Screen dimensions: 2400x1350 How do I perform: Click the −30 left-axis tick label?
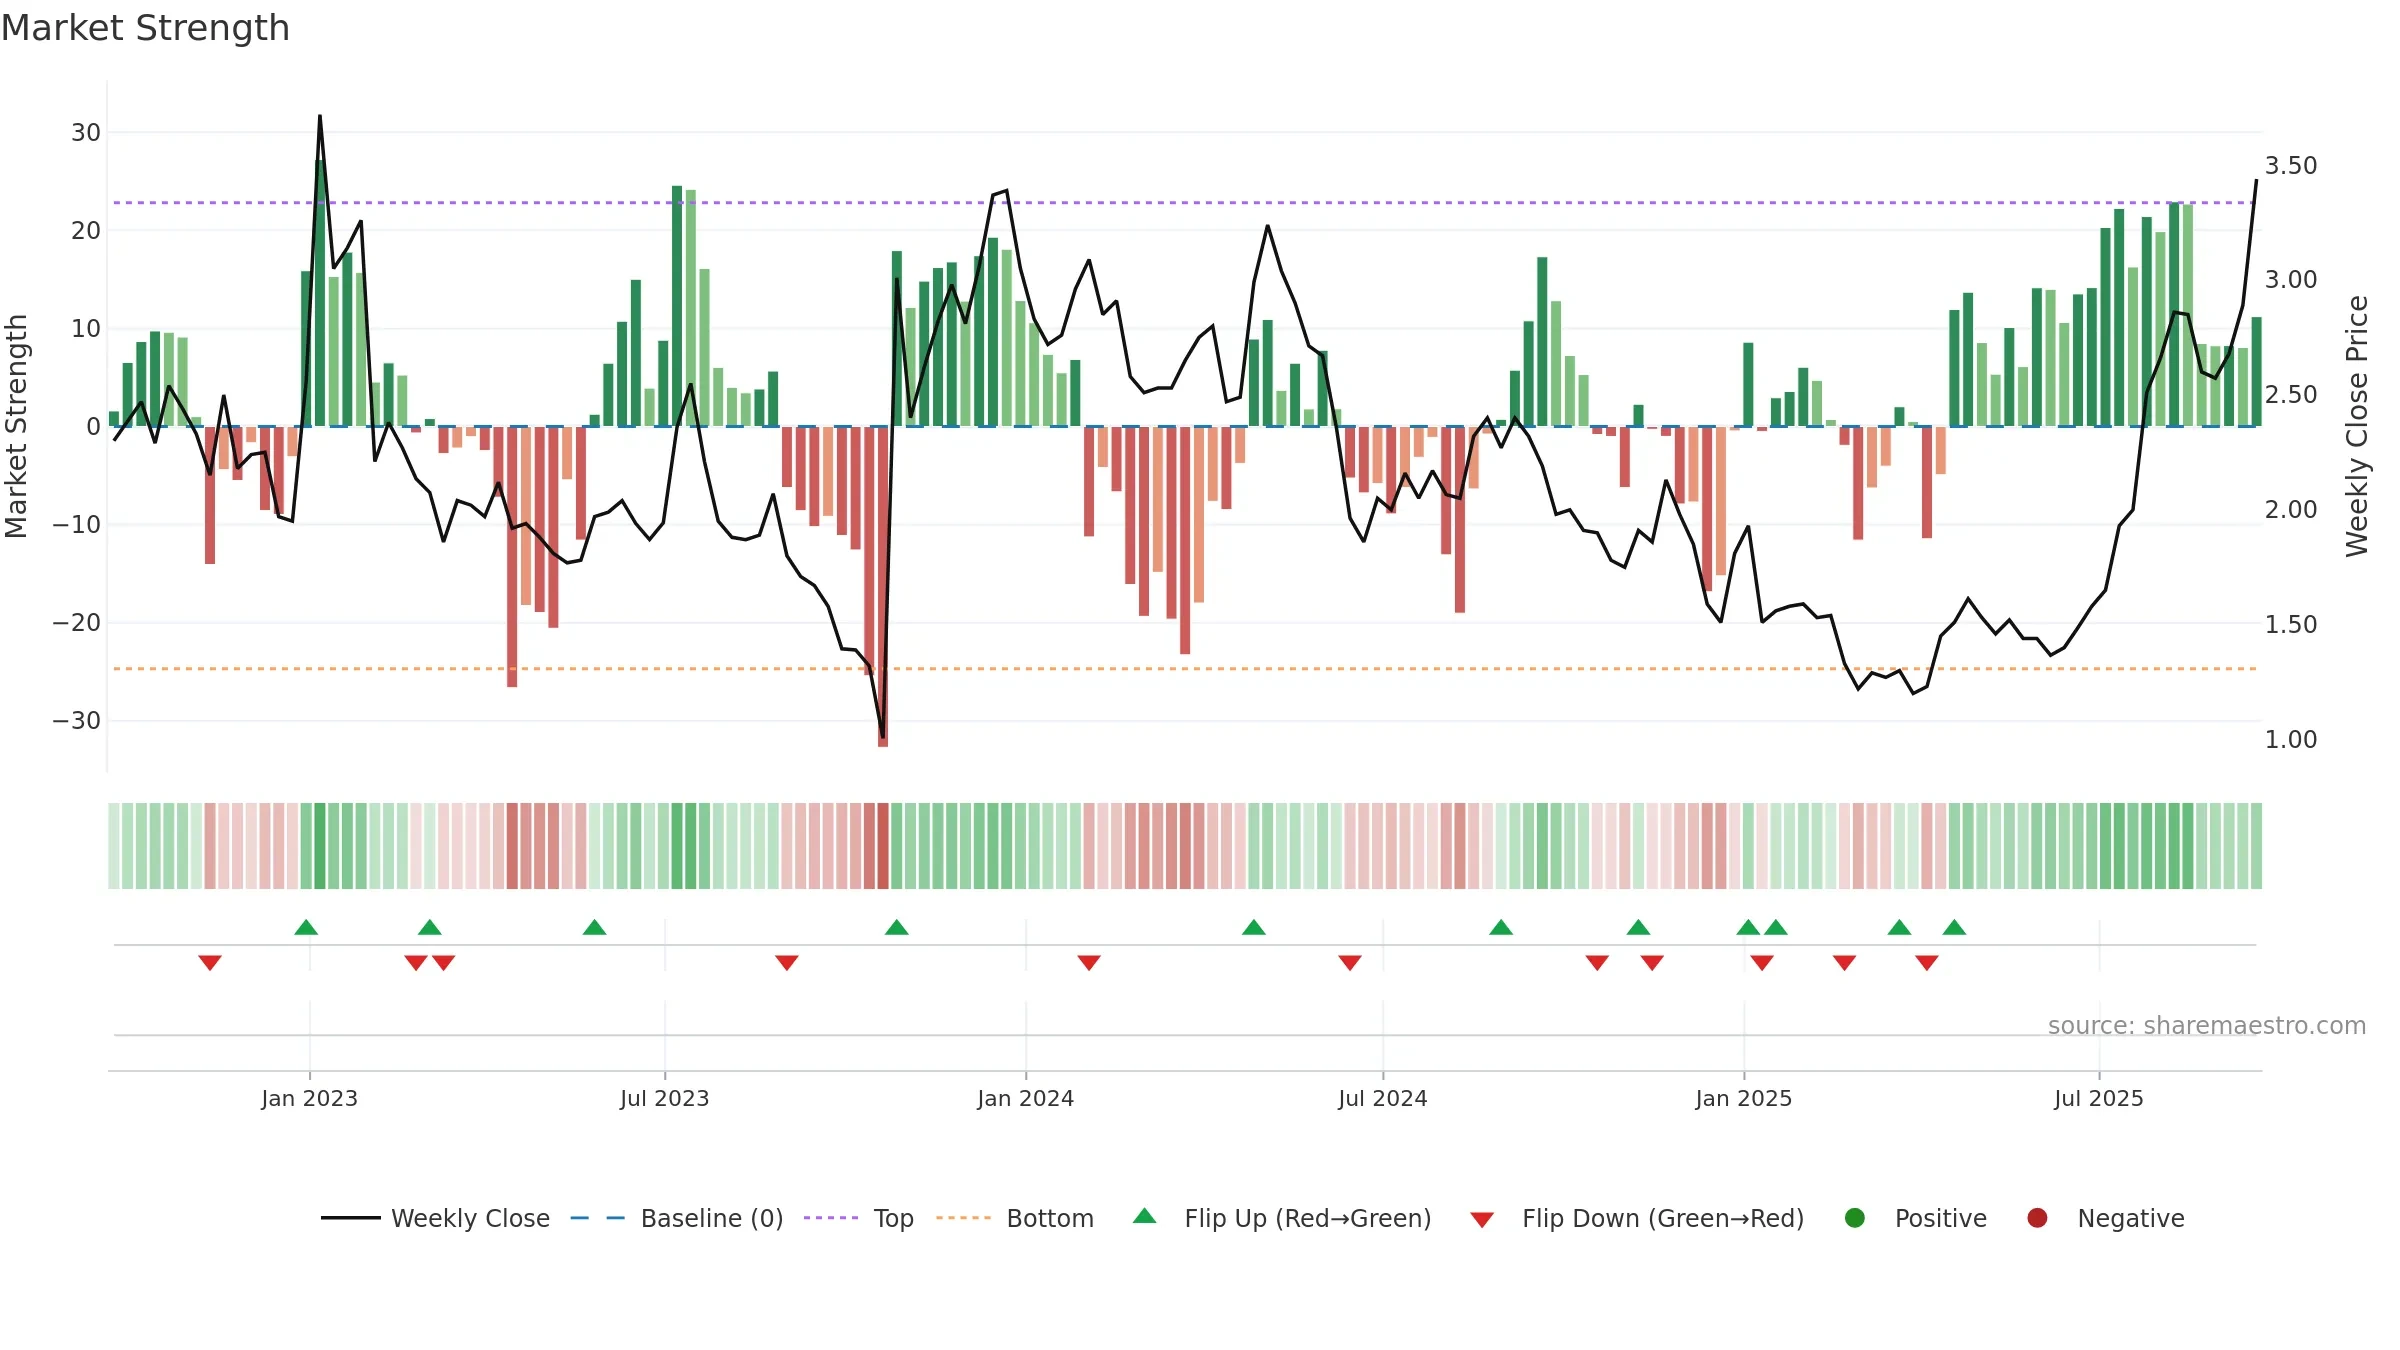click(x=77, y=720)
